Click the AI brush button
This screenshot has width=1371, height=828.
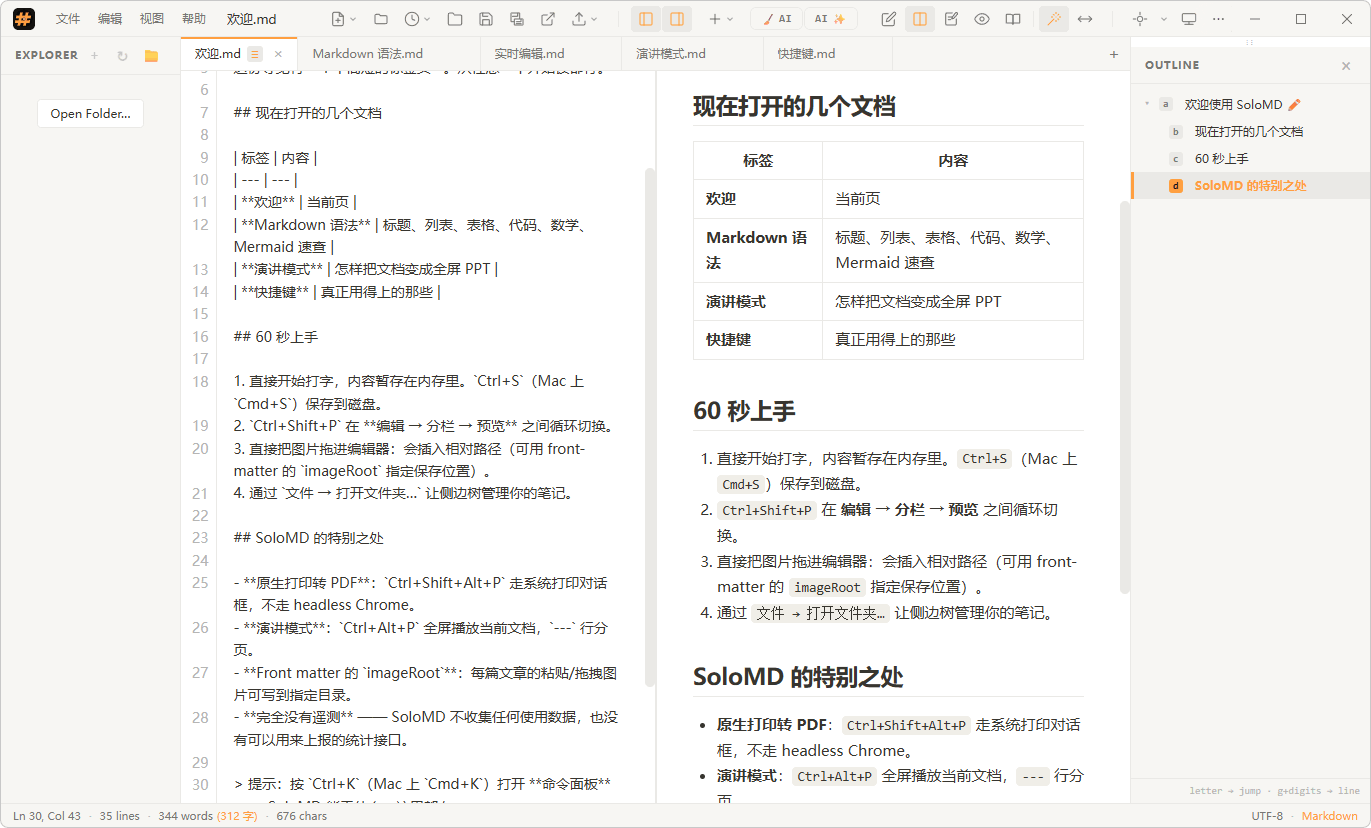click(776, 19)
